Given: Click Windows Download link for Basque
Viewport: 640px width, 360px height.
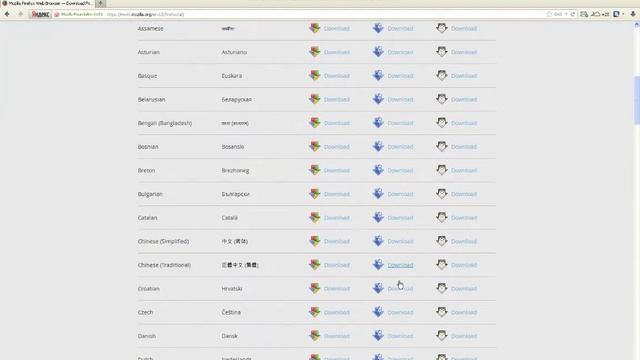Looking at the screenshot, I should (x=337, y=76).
